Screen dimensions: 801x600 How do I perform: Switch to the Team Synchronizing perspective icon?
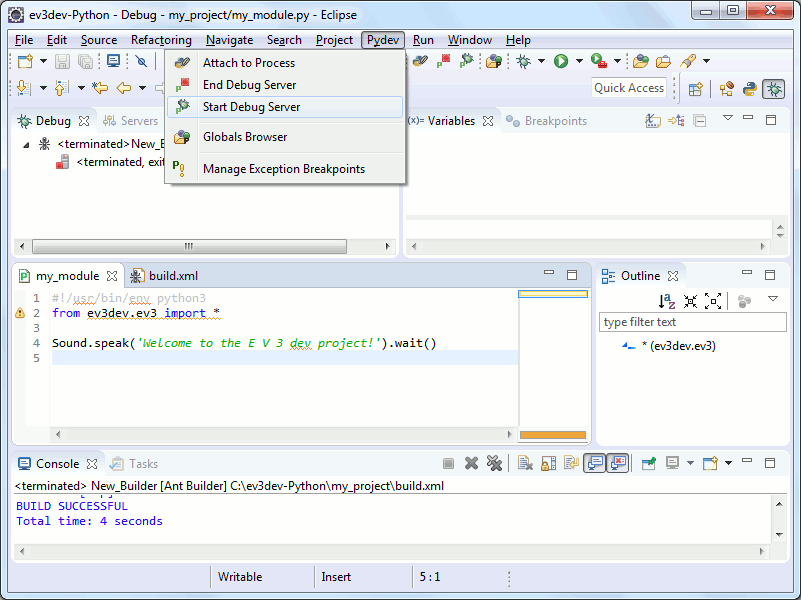pyautogui.click(x=726, y=89)
